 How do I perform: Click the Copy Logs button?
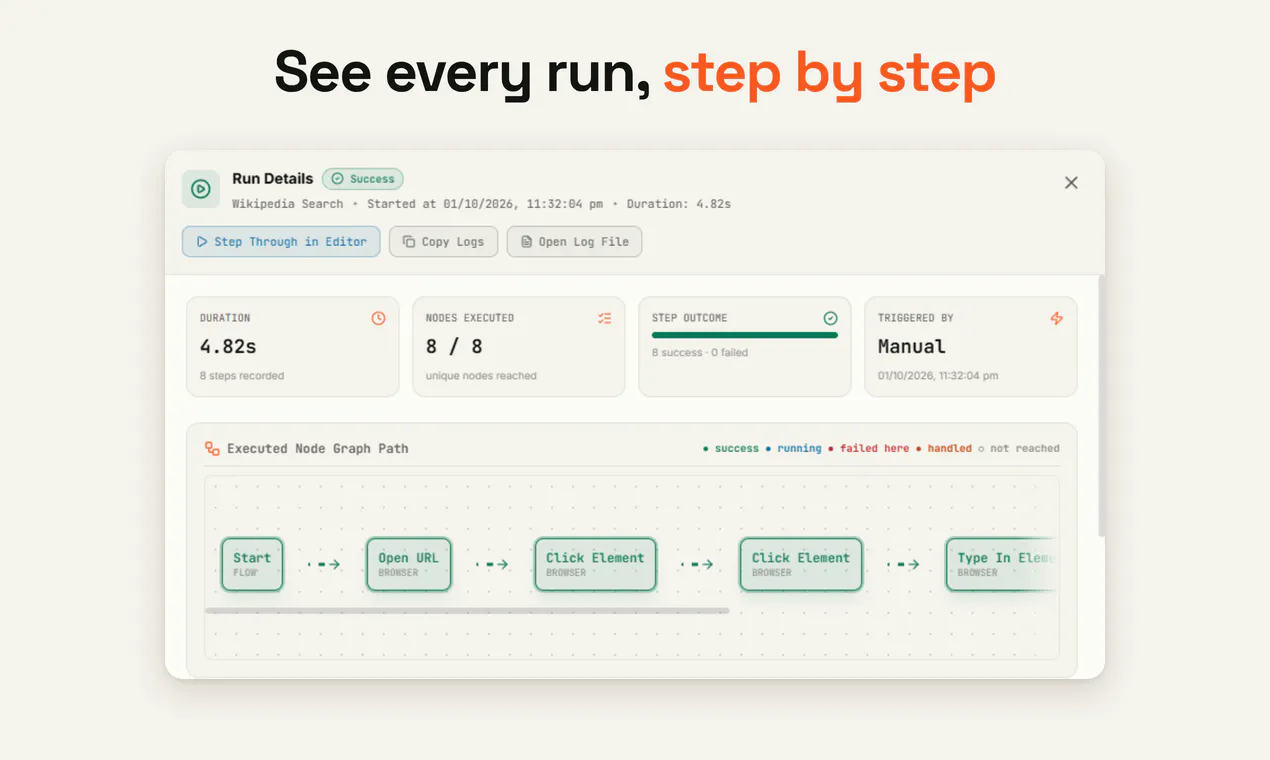(443, 241)
